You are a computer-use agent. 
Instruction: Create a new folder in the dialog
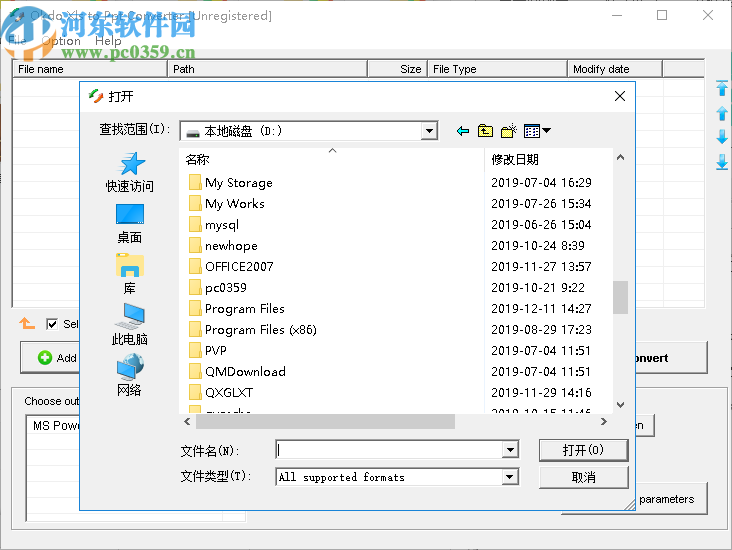[x=508, y=131]
